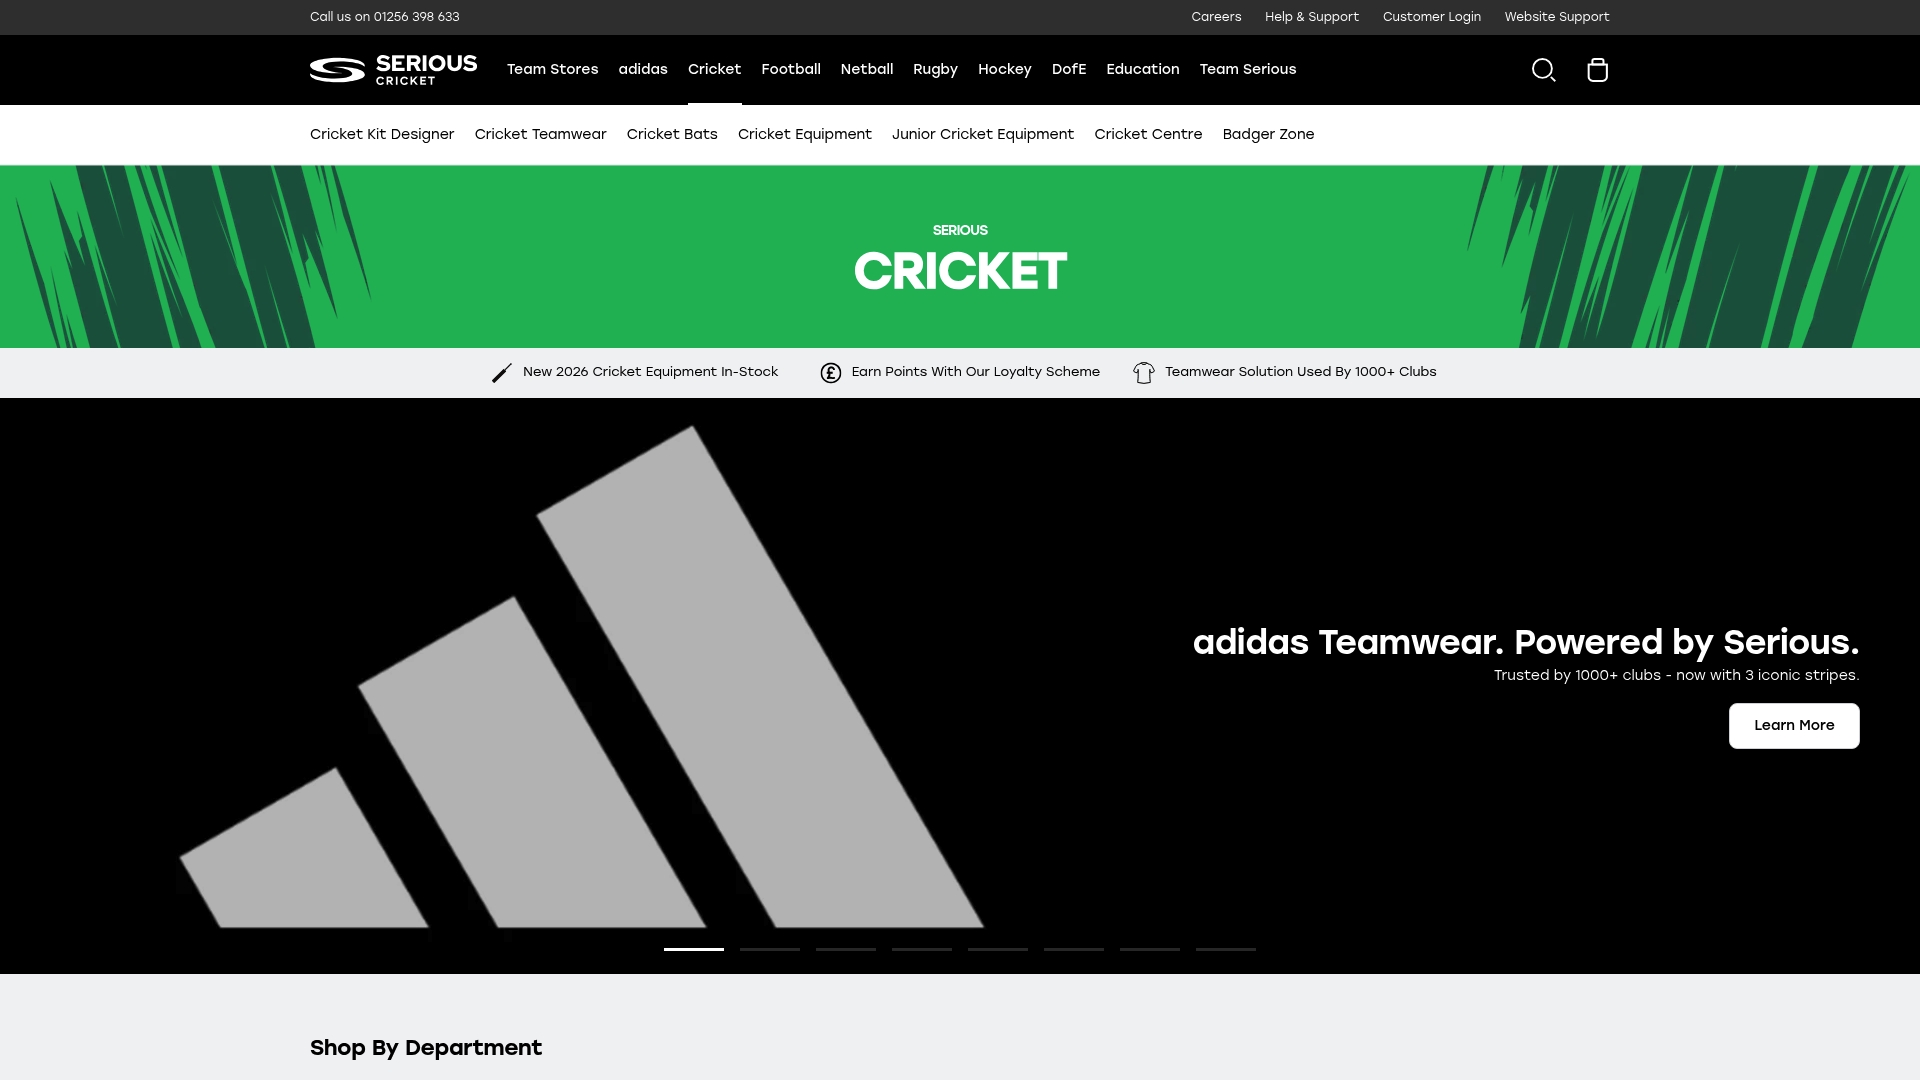Go to Customer Login

pos(1431,17)
